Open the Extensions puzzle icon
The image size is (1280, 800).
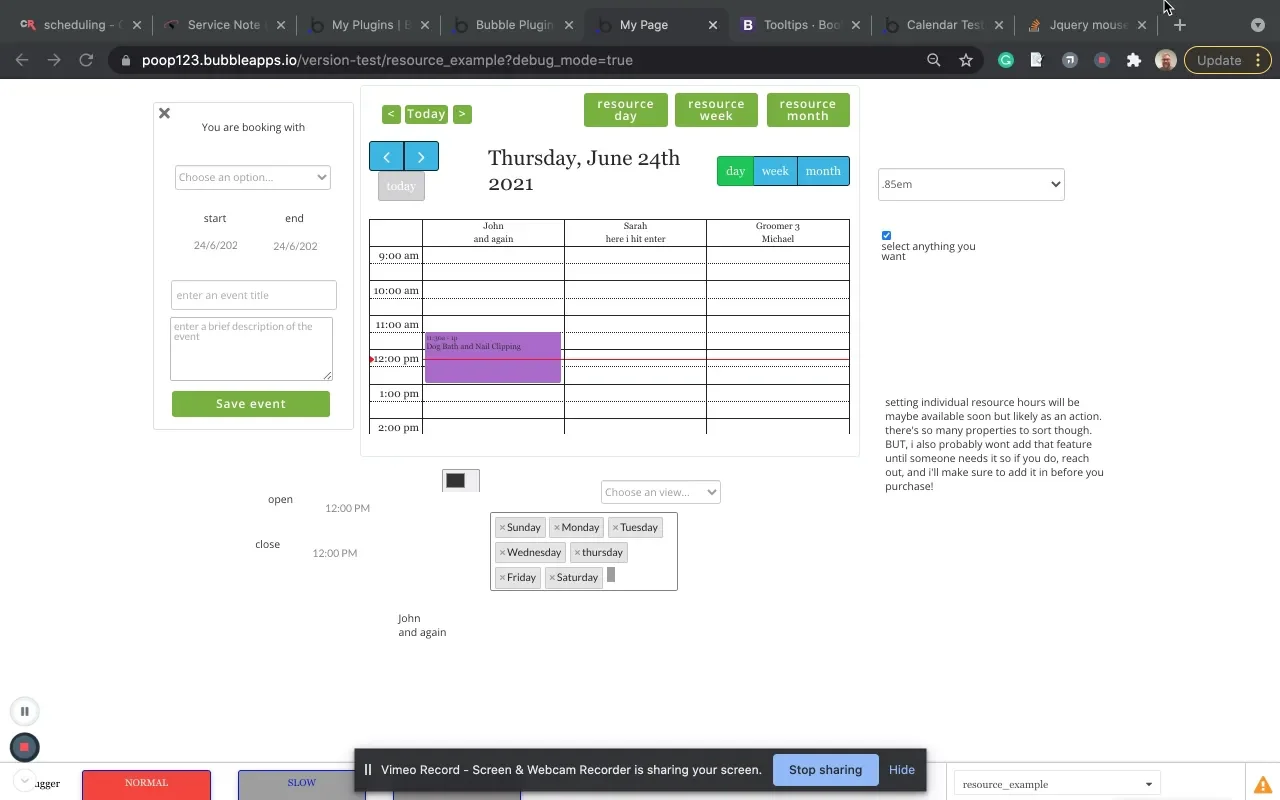pyautogui.click(x=1134, y=60)
